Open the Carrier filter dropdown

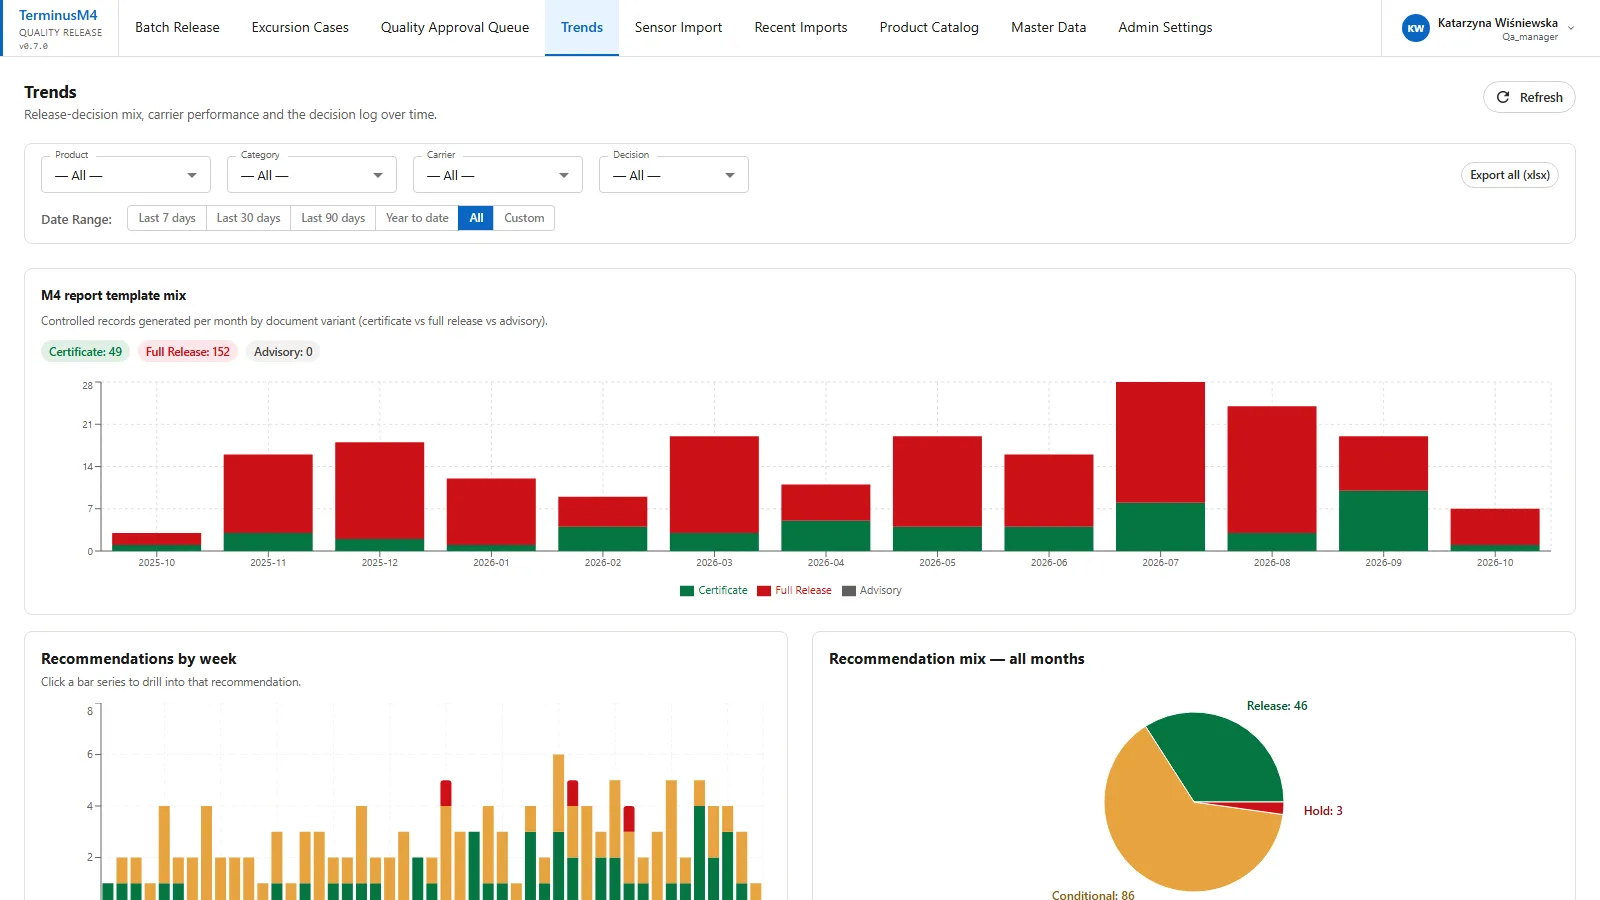click(x=498, y=175)
